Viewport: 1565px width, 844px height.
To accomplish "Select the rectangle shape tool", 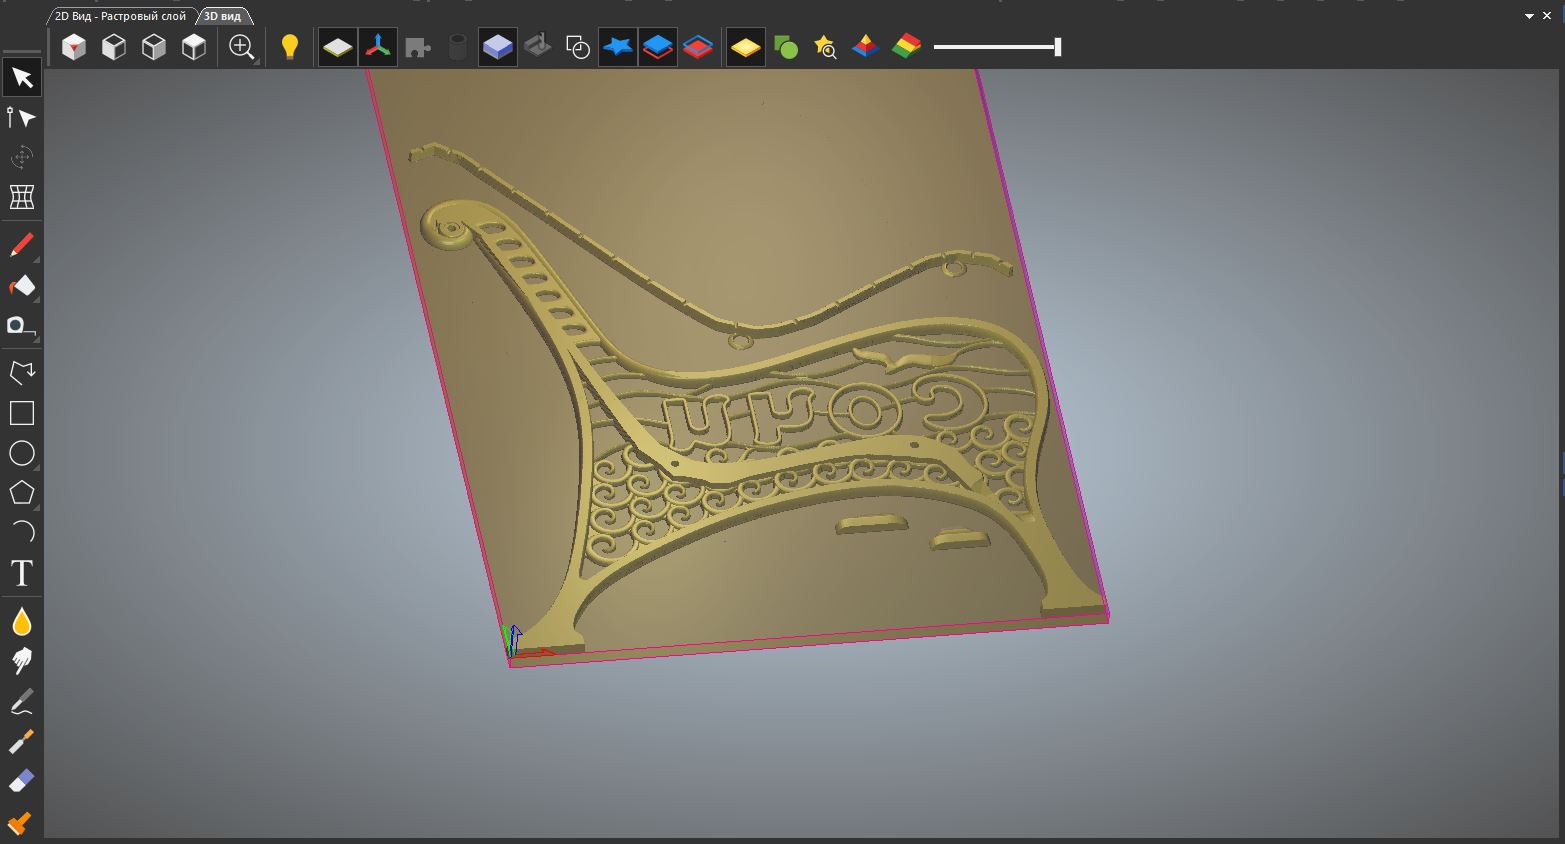I will tap(22, 413).
